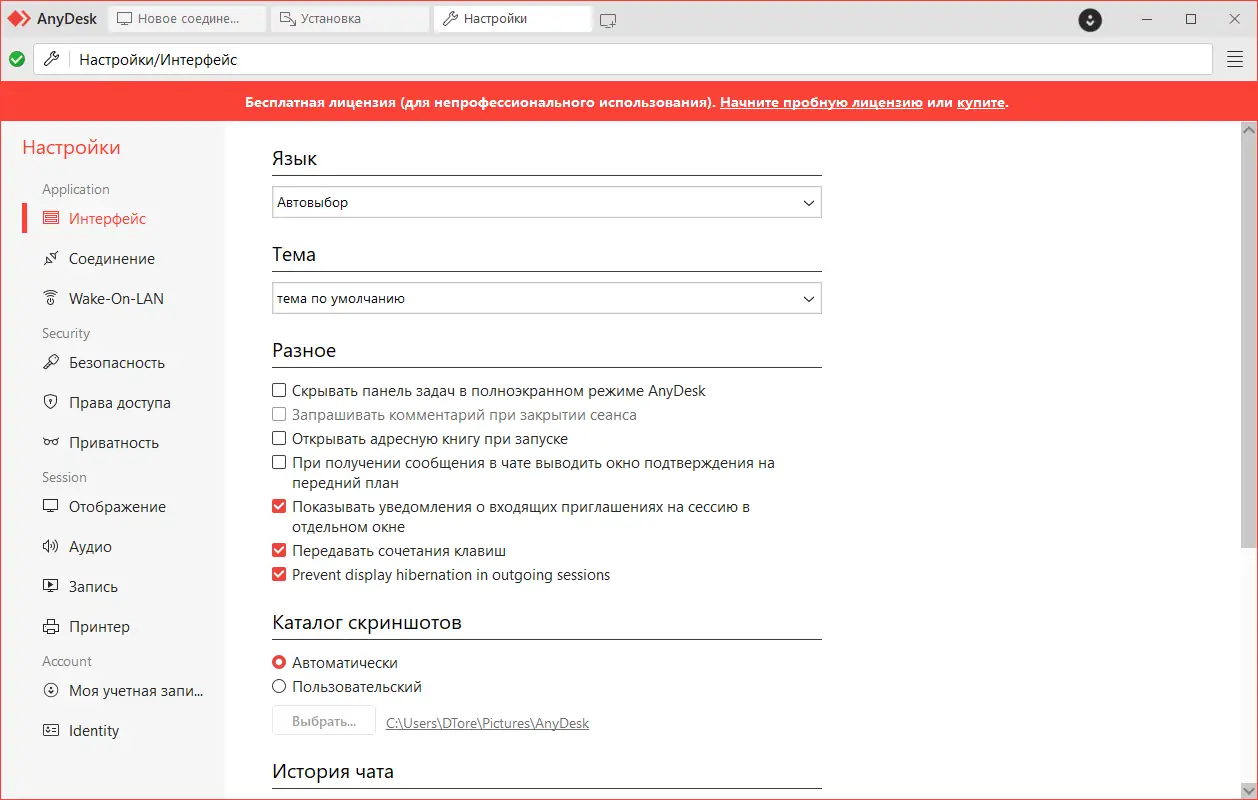Click the ID card icon beside Identity
This screenshot has height=800, width=1258.
coord(51,730)
